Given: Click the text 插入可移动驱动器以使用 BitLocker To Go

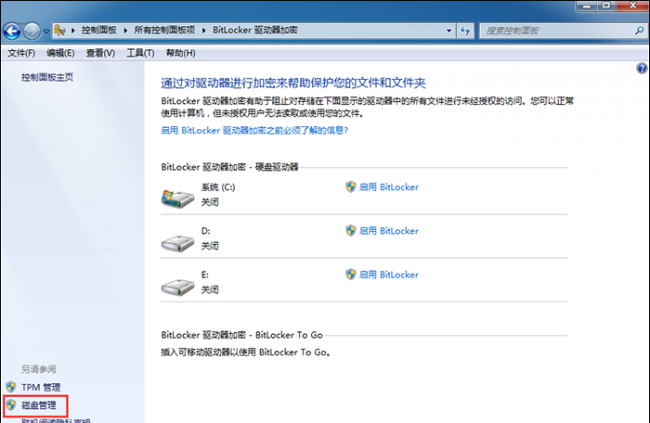Looking at the screenshot, I should 245,352.
